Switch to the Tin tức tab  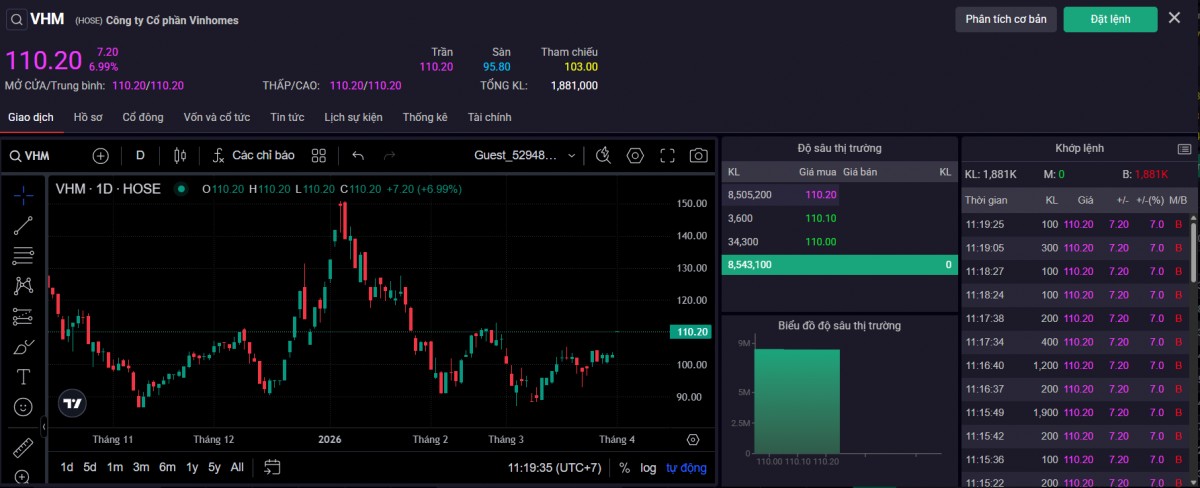click(x=287, y=117)
